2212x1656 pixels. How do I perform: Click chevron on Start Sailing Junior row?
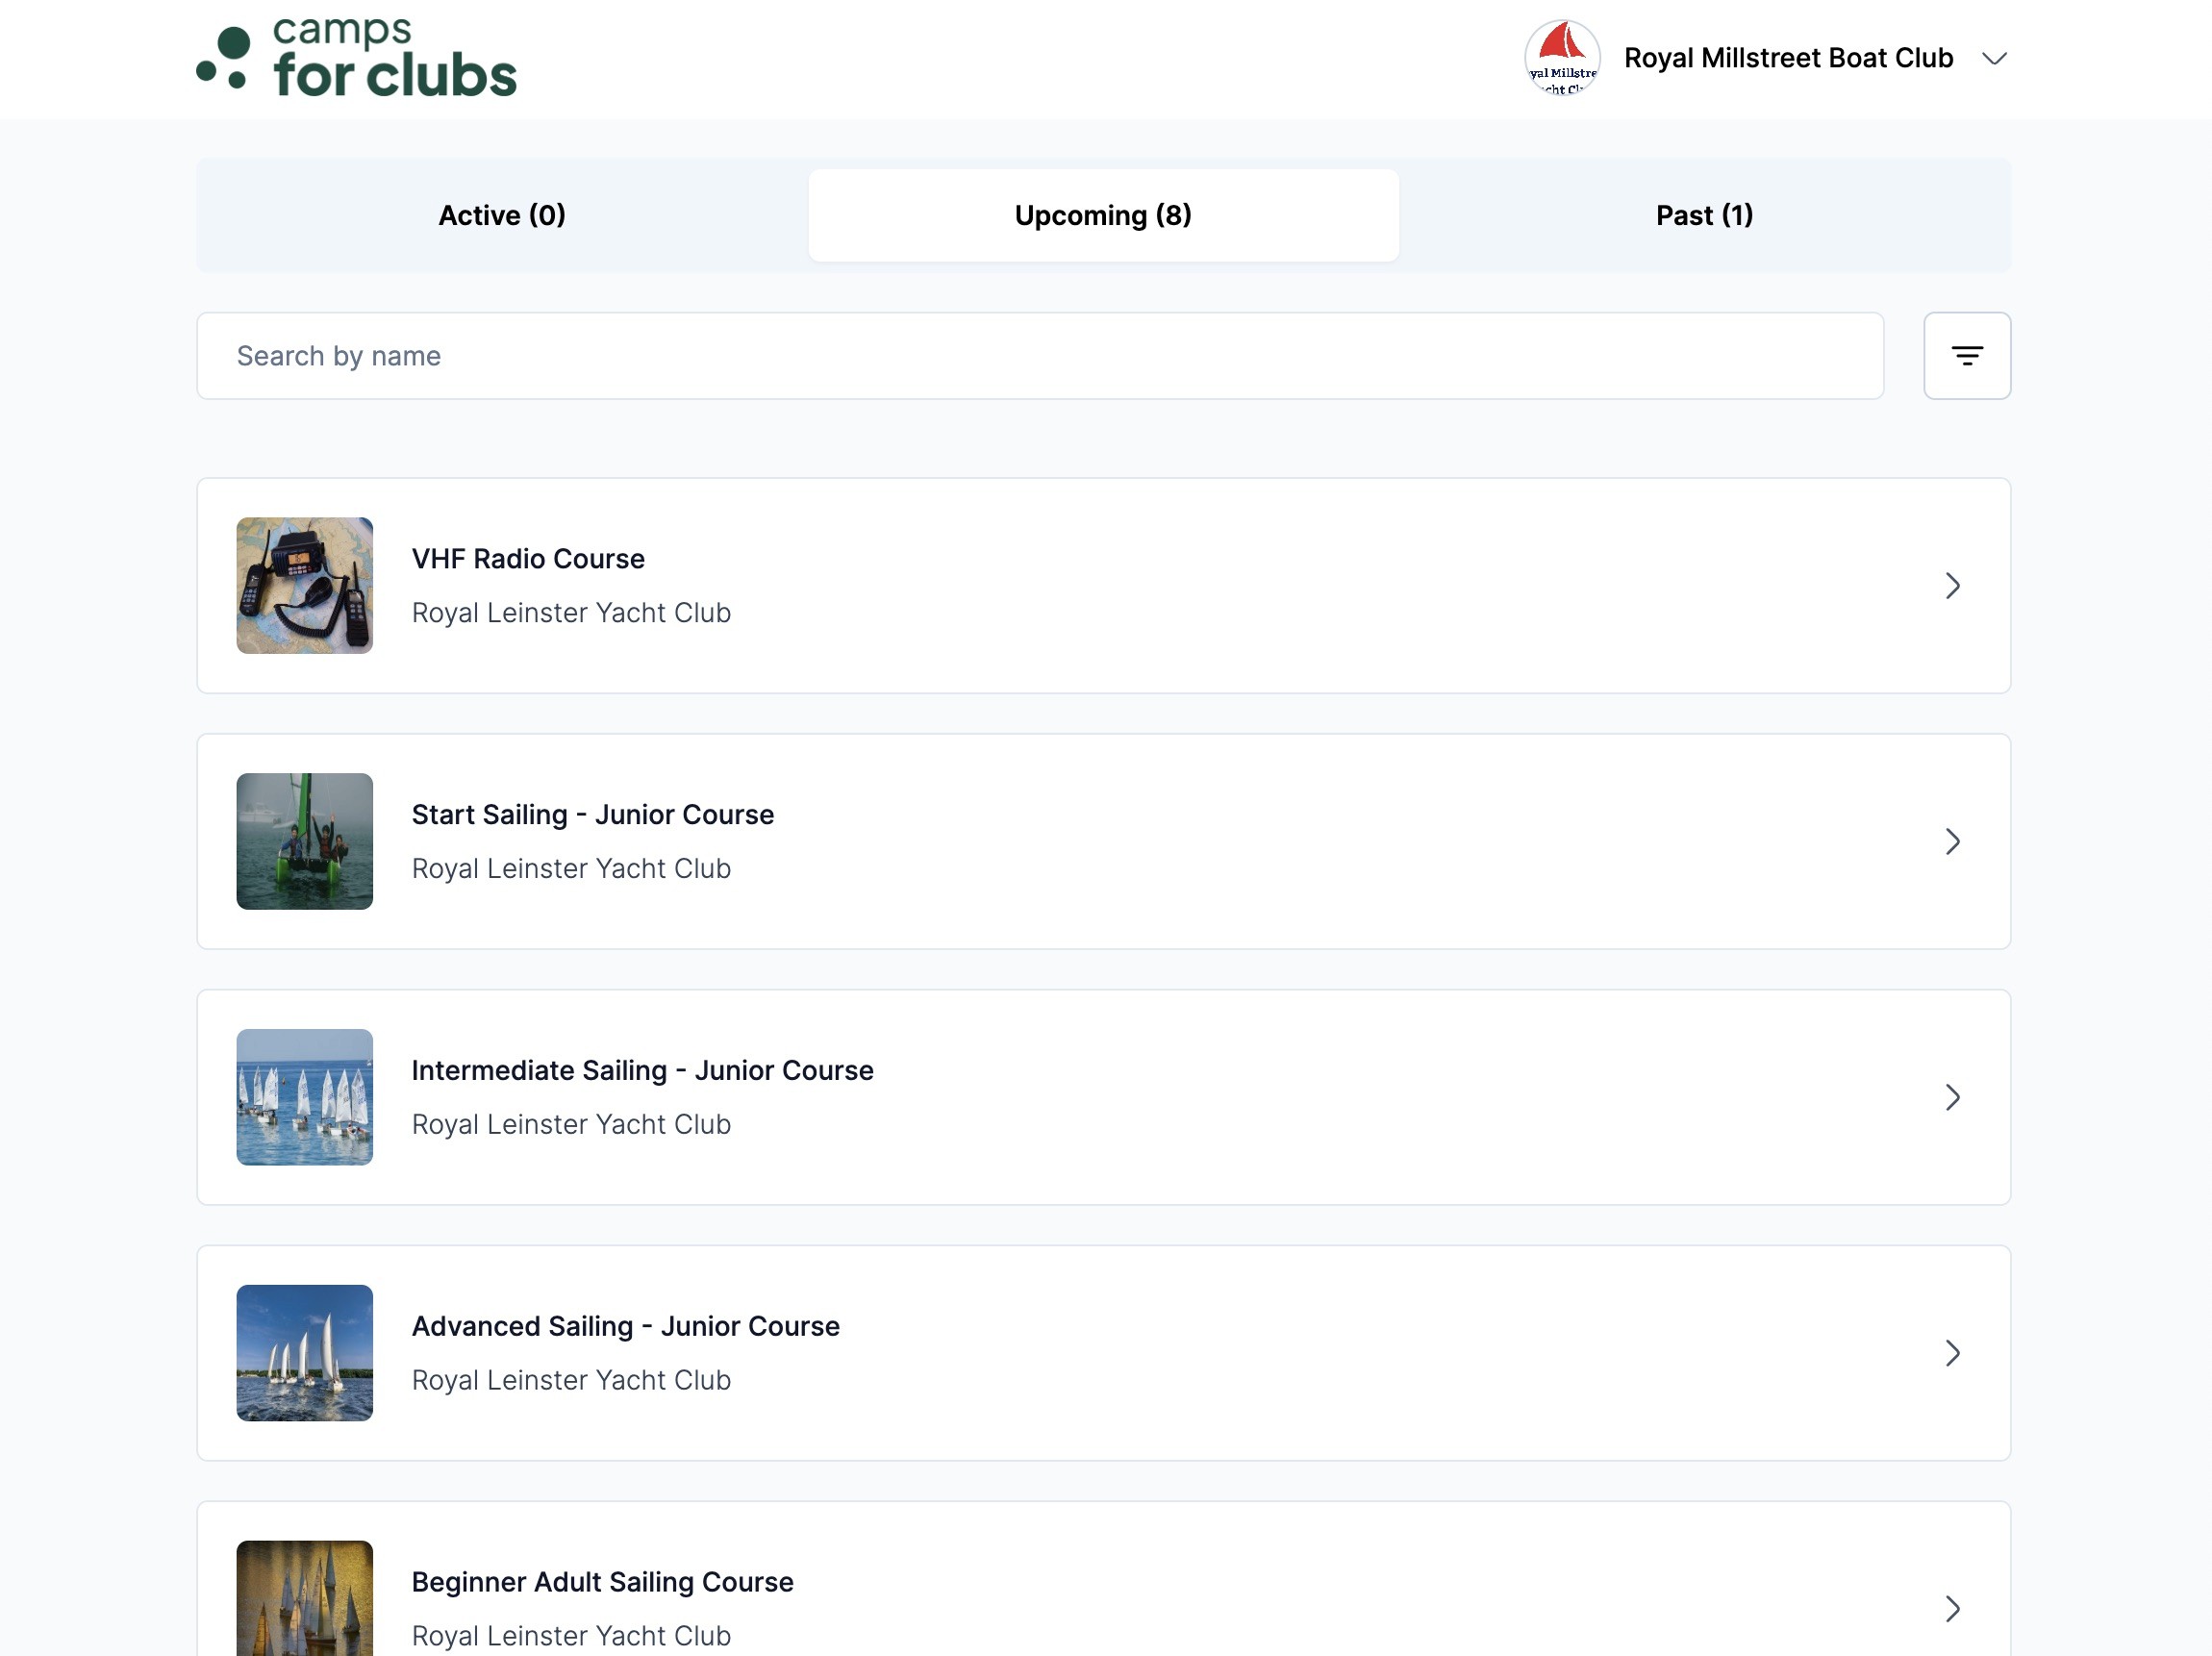click(x=1952, y=841)
